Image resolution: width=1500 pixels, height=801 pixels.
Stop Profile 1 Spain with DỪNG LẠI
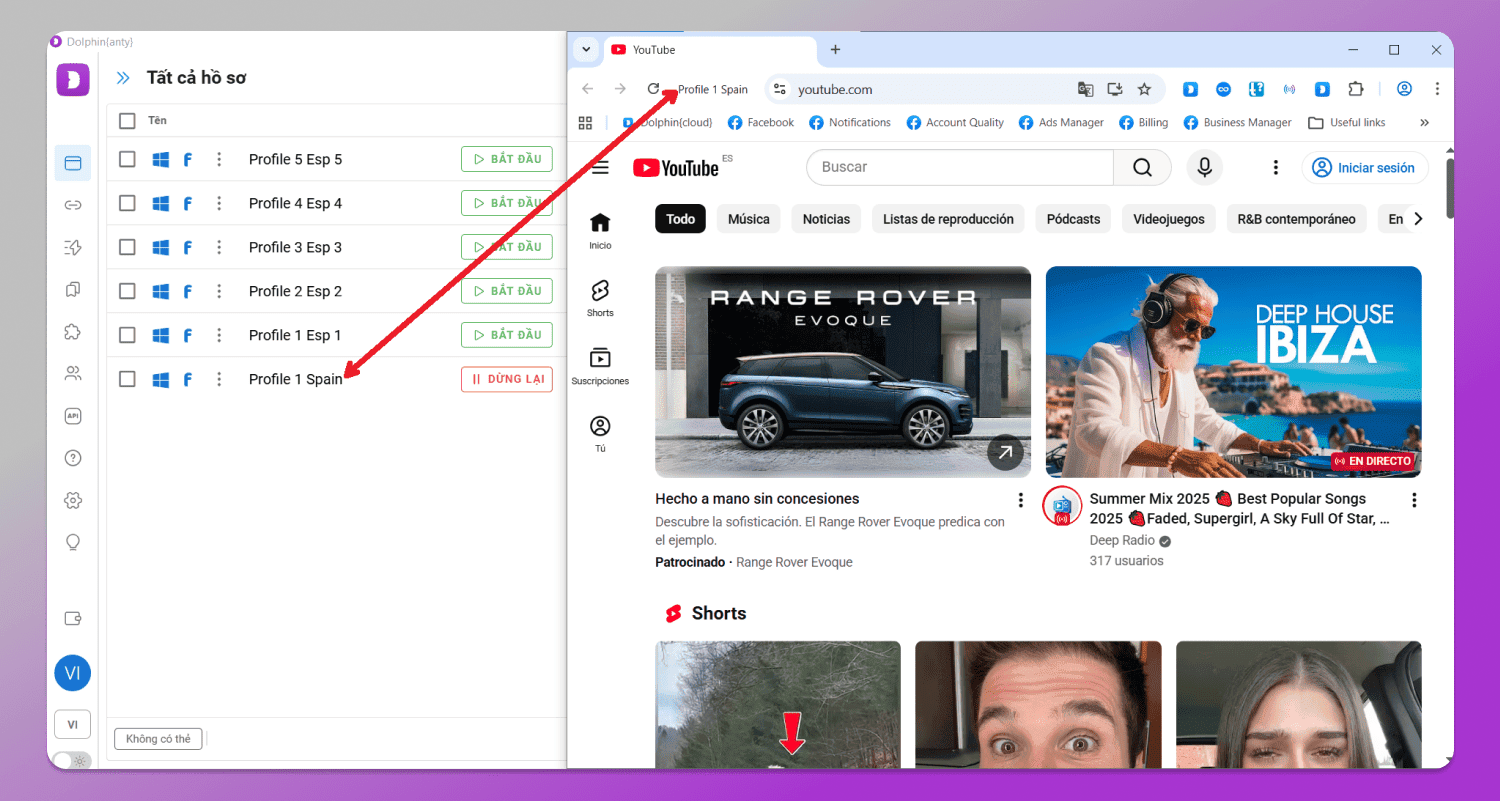(x=507, y=379)
